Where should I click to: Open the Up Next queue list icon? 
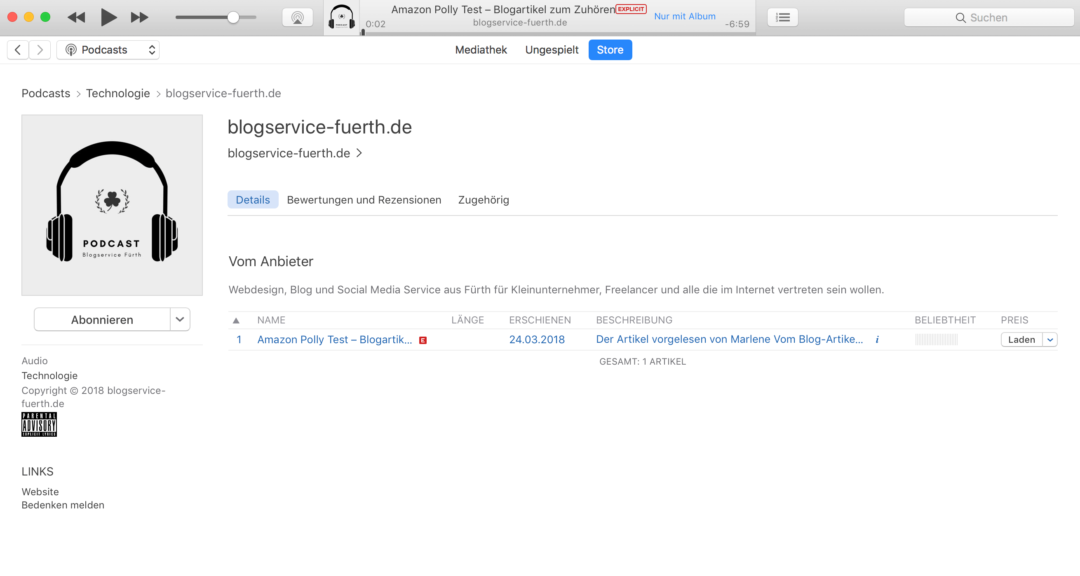point(782,16)
